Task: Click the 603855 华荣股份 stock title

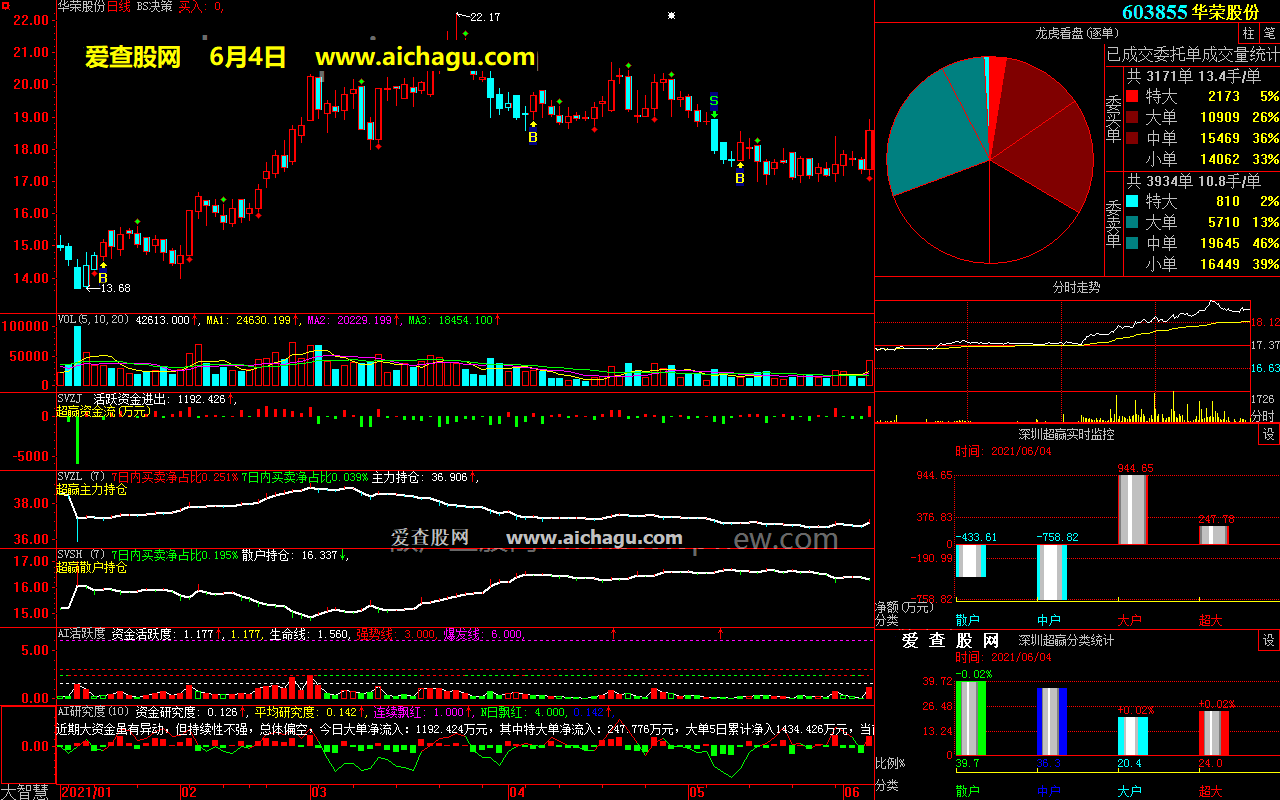Action: pyautogui.click(x=1190, y=12)
